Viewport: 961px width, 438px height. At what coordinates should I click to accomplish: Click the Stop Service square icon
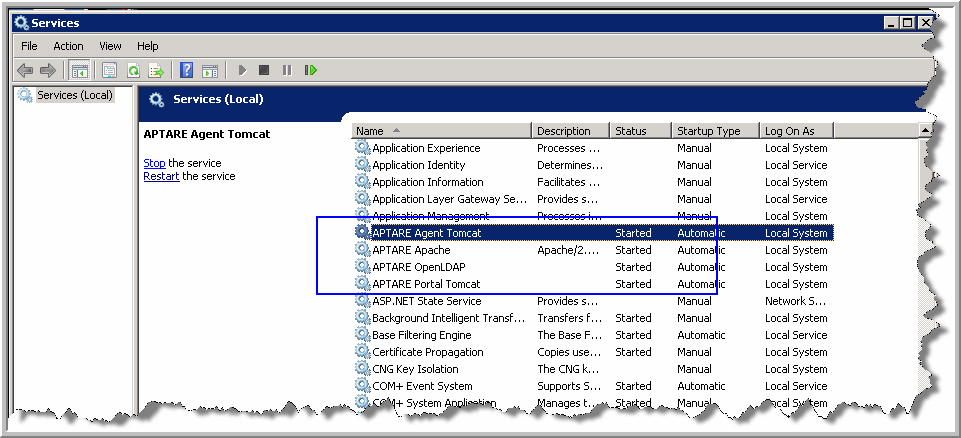[x=264, y=70]
